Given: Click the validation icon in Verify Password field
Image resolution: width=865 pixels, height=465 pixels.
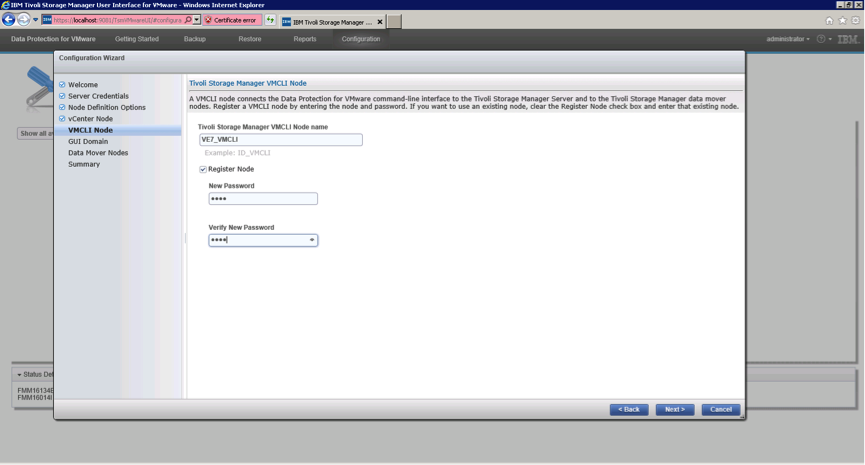Looking at the screenshot, I should [x=312, y=240].
